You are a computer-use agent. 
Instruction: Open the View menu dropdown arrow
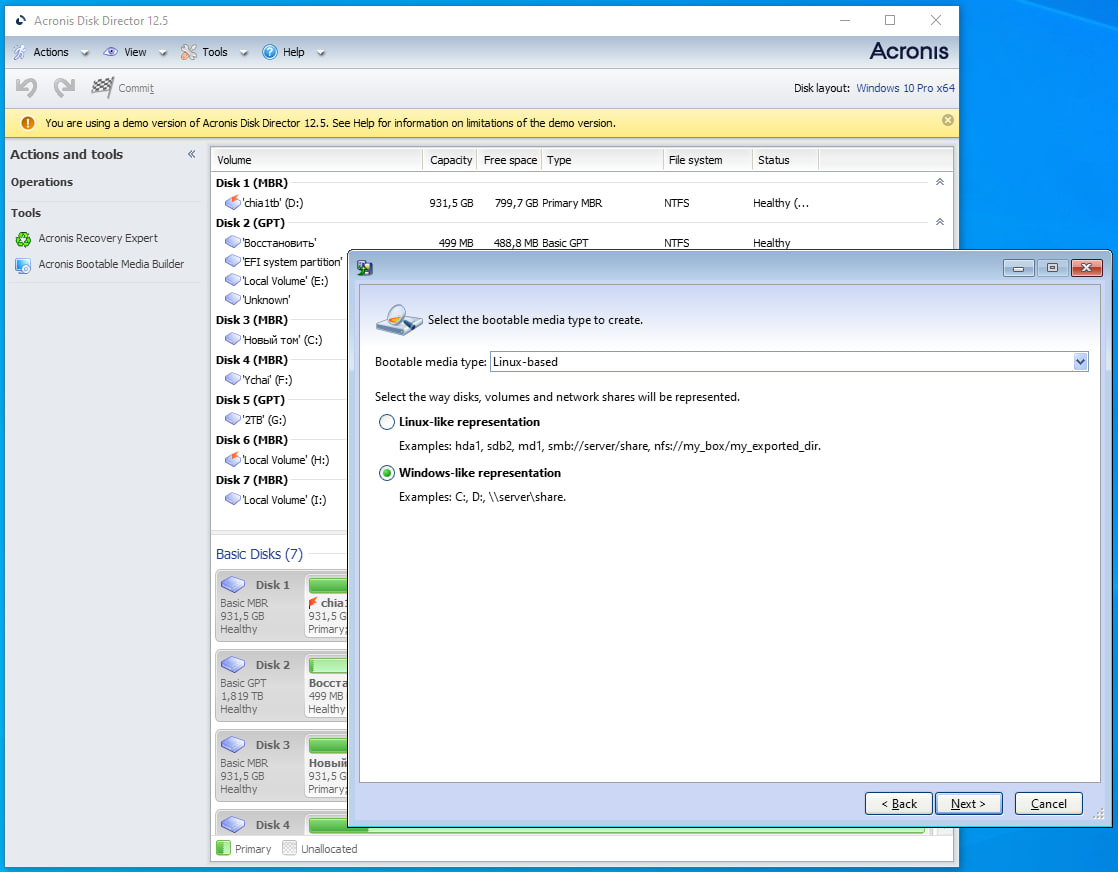coord(163,53)
